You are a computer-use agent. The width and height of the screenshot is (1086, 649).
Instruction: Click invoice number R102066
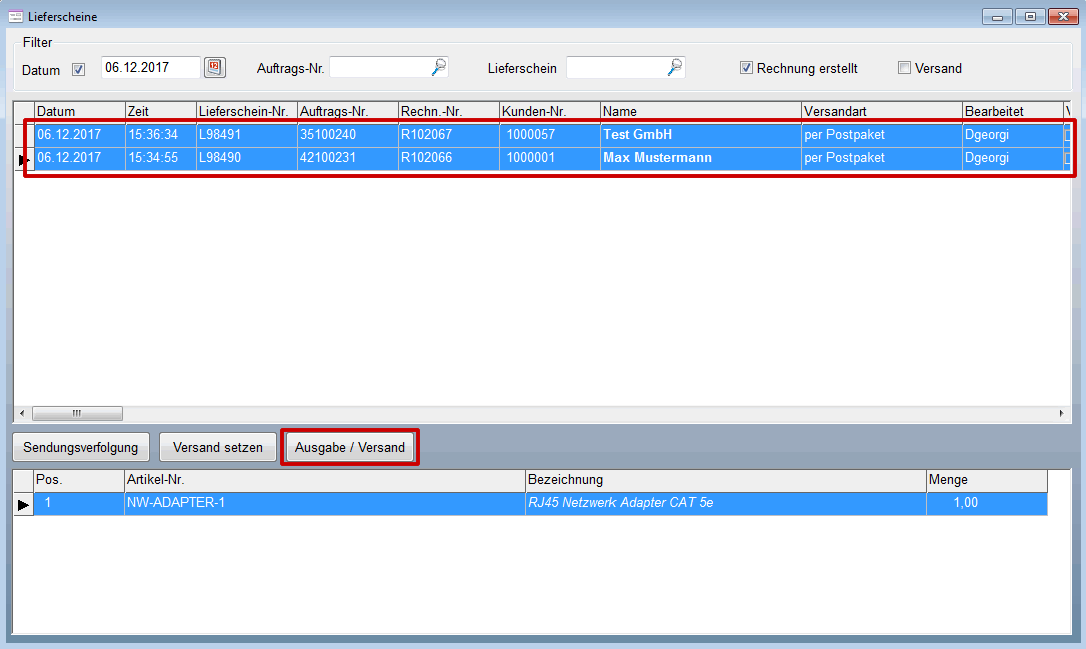tap(449, 158)
